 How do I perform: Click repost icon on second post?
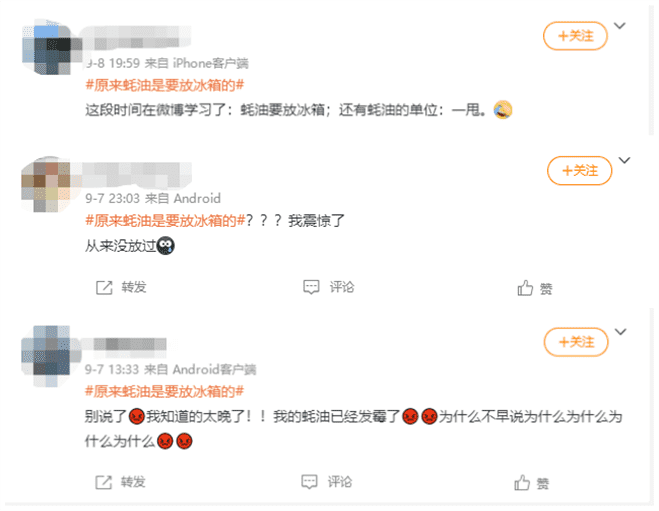(104, 287)
